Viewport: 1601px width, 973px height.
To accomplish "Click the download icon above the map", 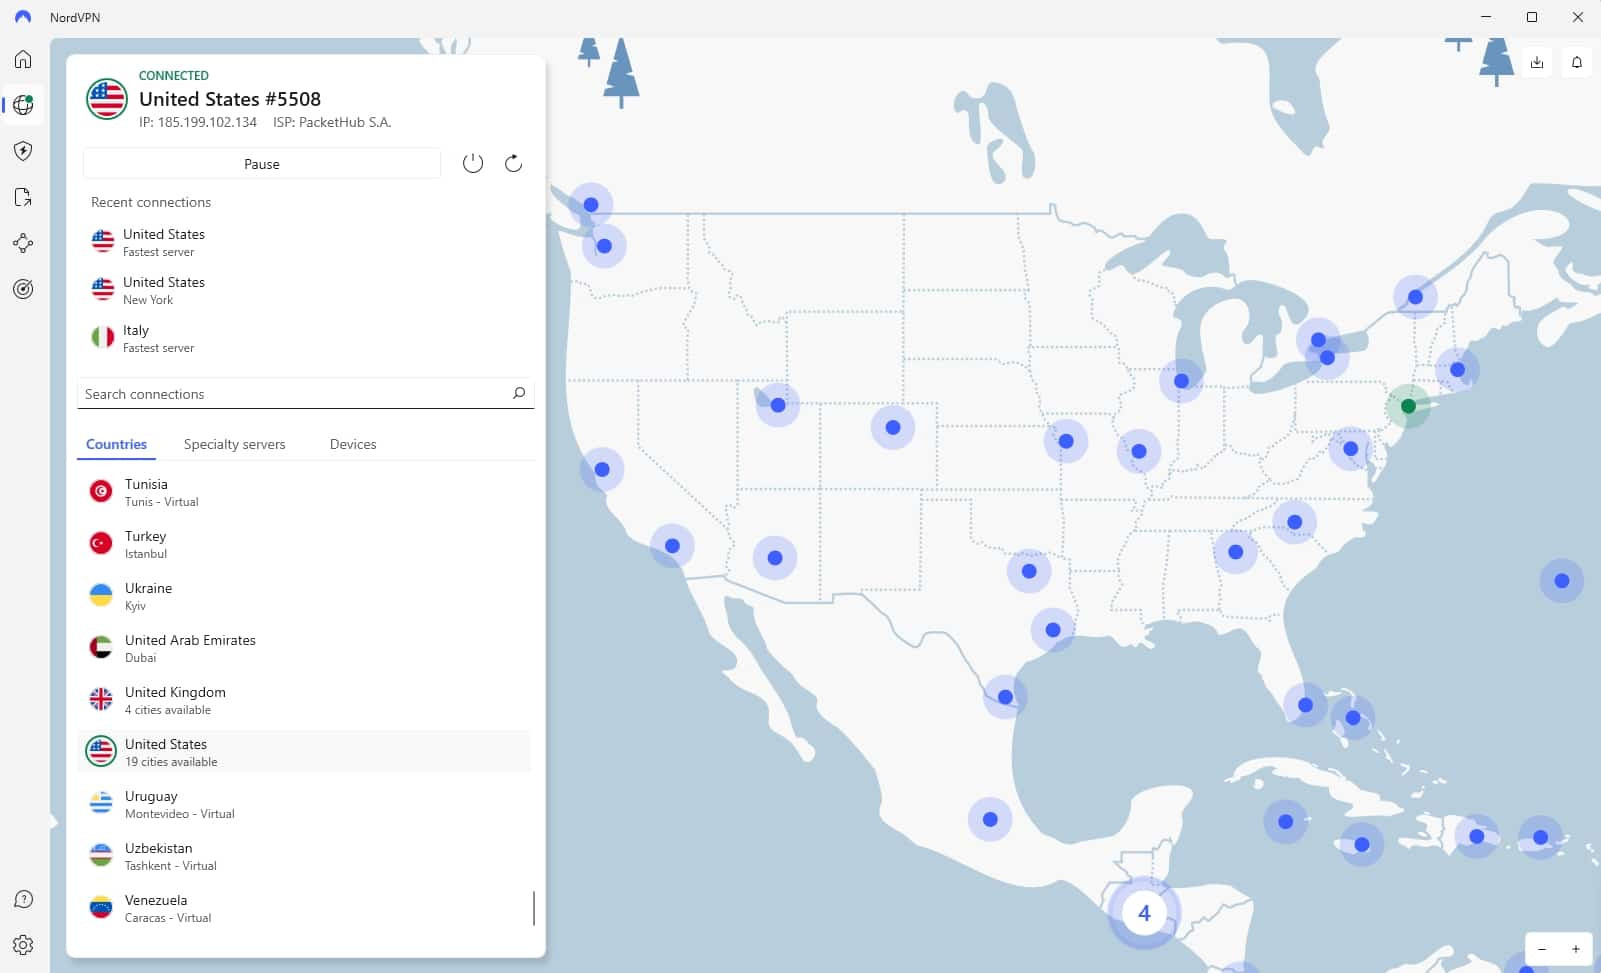I will (1537, 62).
